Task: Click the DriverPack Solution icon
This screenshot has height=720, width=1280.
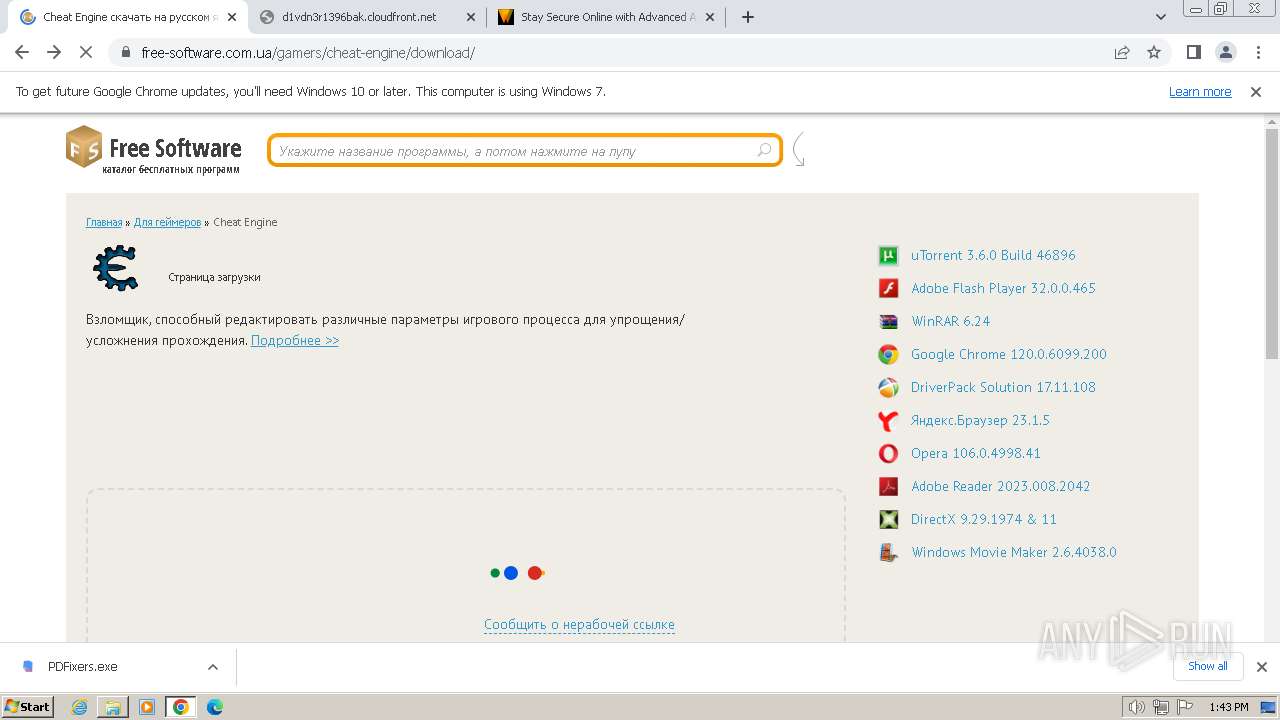Action: pyautogui.click(x=888, y=387)
